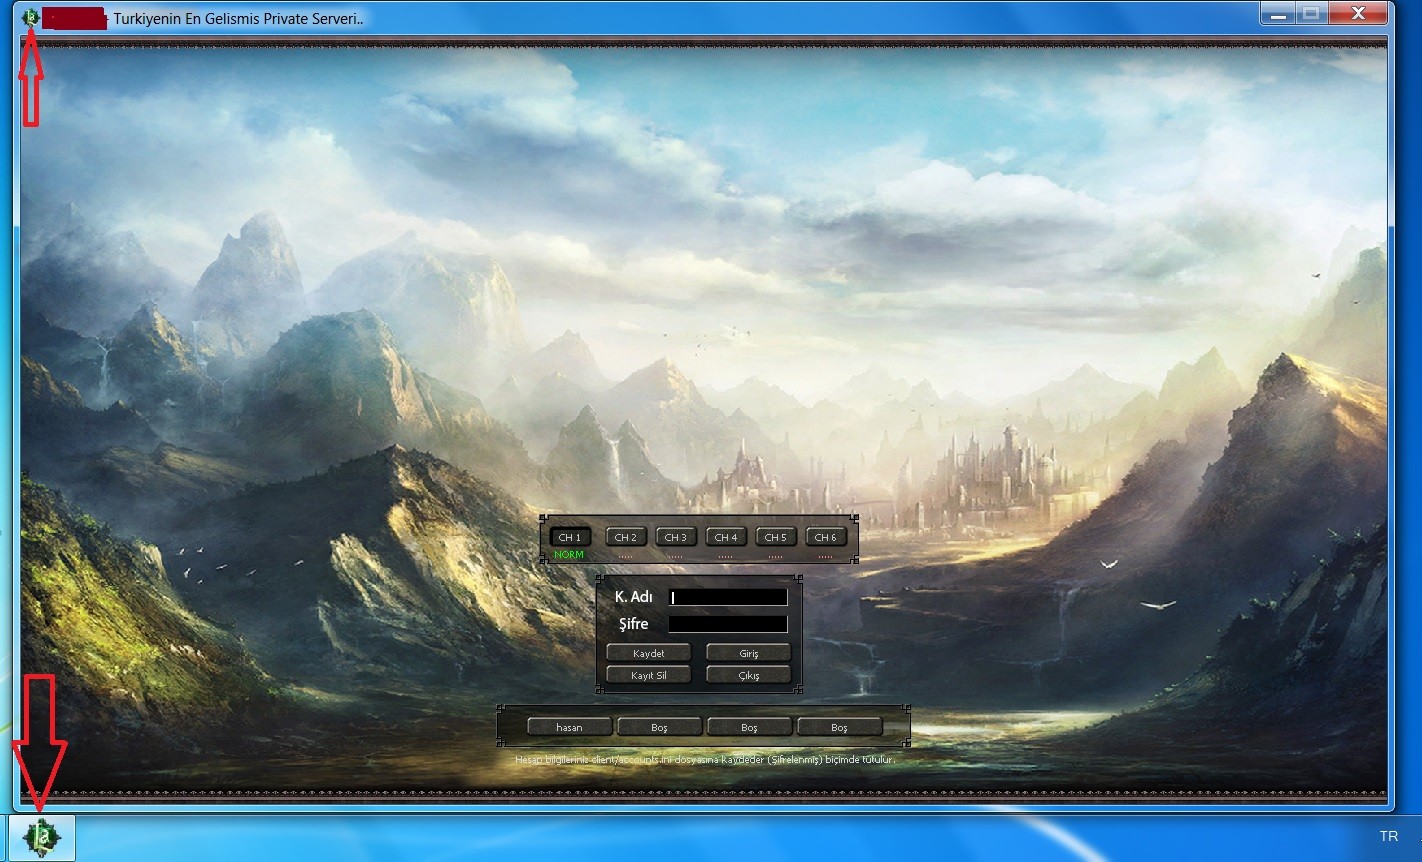Click the window title Turkiyenin En Gelismis Private Serveri
Viewport: 1422px width, 862px height.
239,18
